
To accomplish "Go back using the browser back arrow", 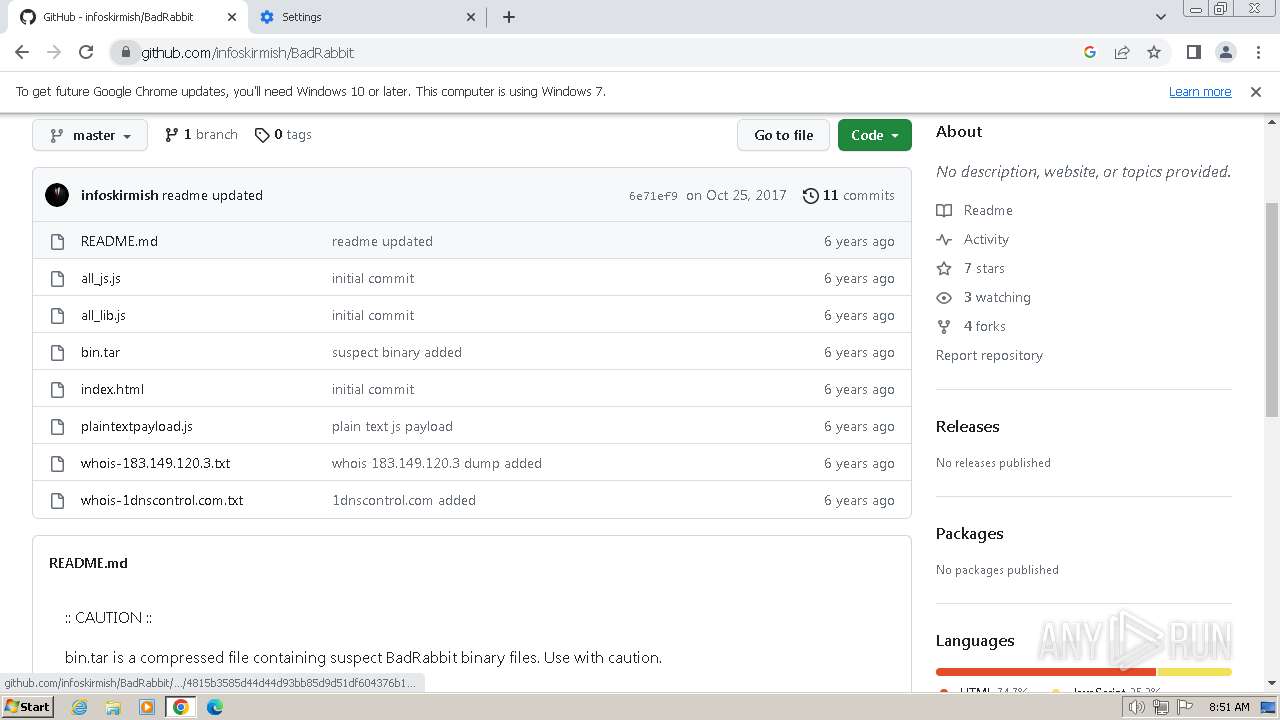I will (22, 52).
